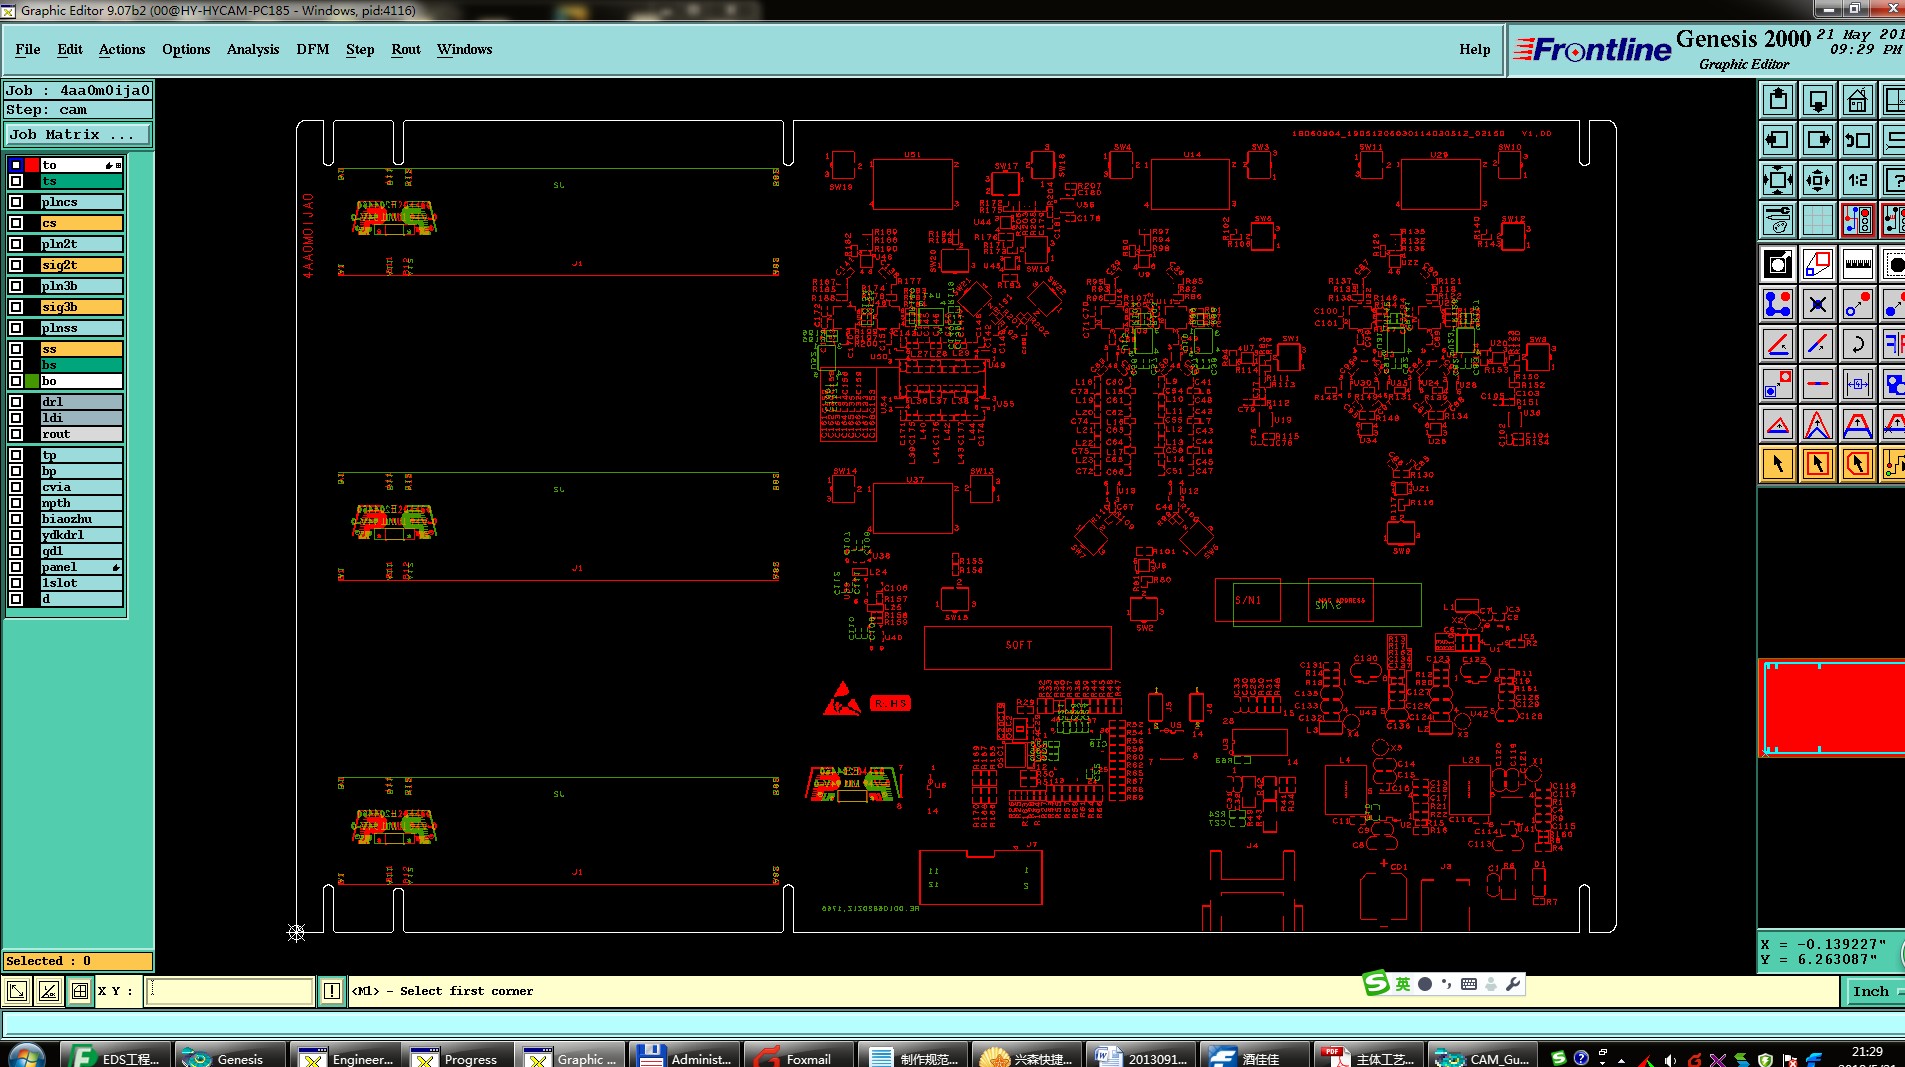Viewport: 1905px width, 1067px height.
Task: Toggle display checkbox for layer pln3b
Action: [x=16, y=286]
